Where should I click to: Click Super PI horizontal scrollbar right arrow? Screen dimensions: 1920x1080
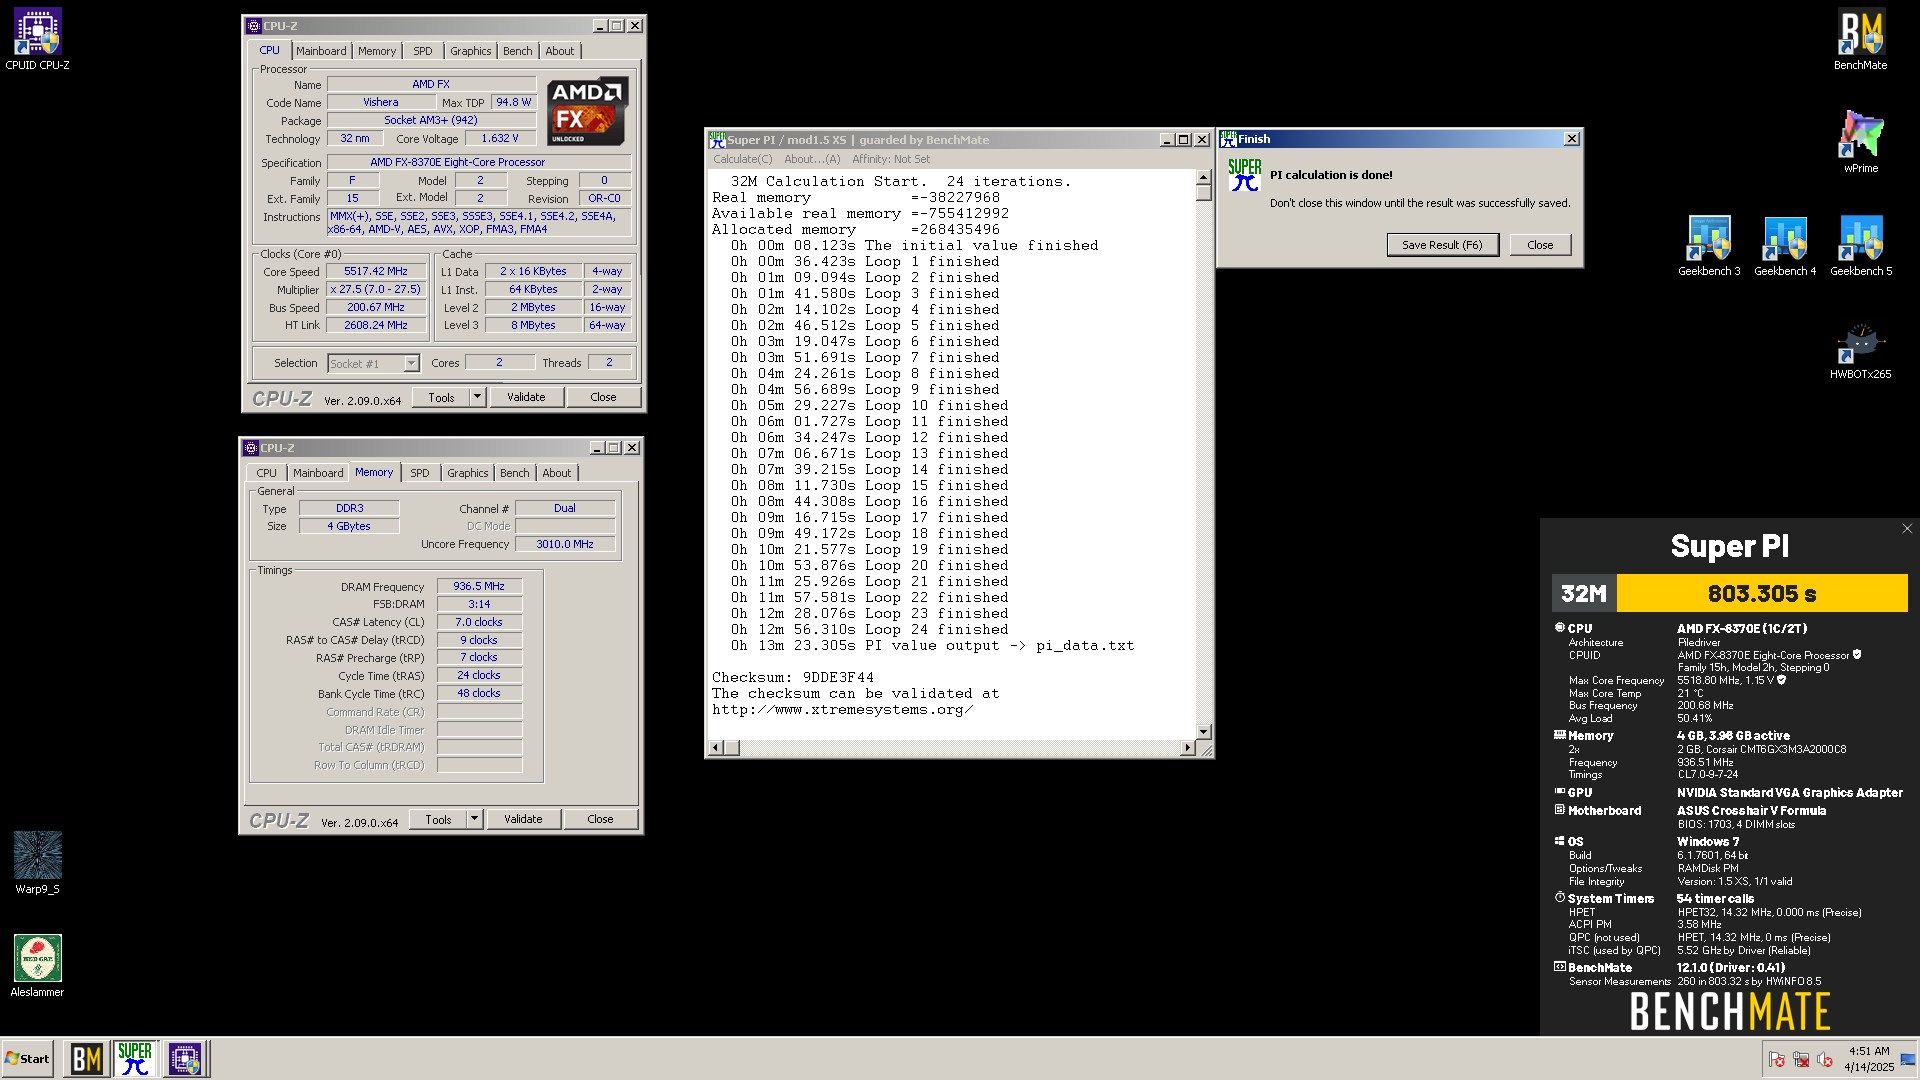(x=1188, y=748)
